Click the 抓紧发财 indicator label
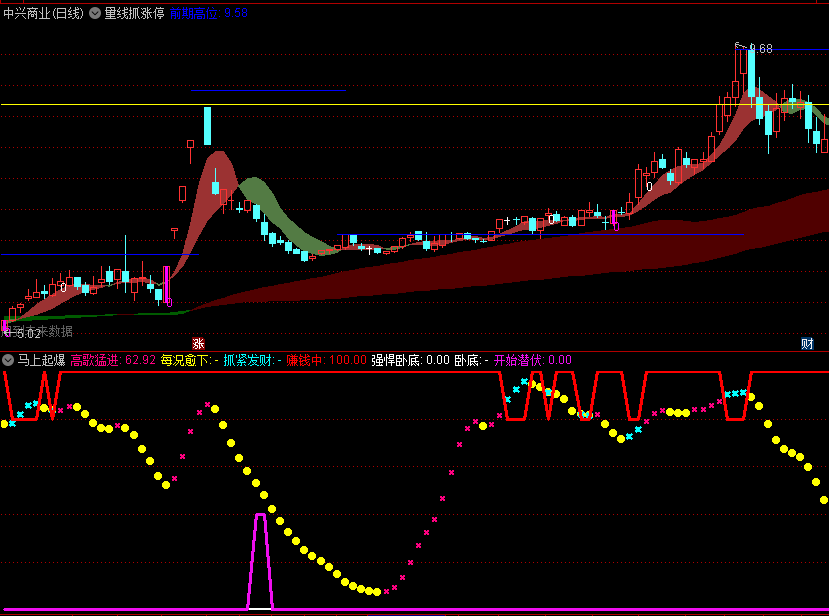Screen dimensions: 829x616 (252, 361)
